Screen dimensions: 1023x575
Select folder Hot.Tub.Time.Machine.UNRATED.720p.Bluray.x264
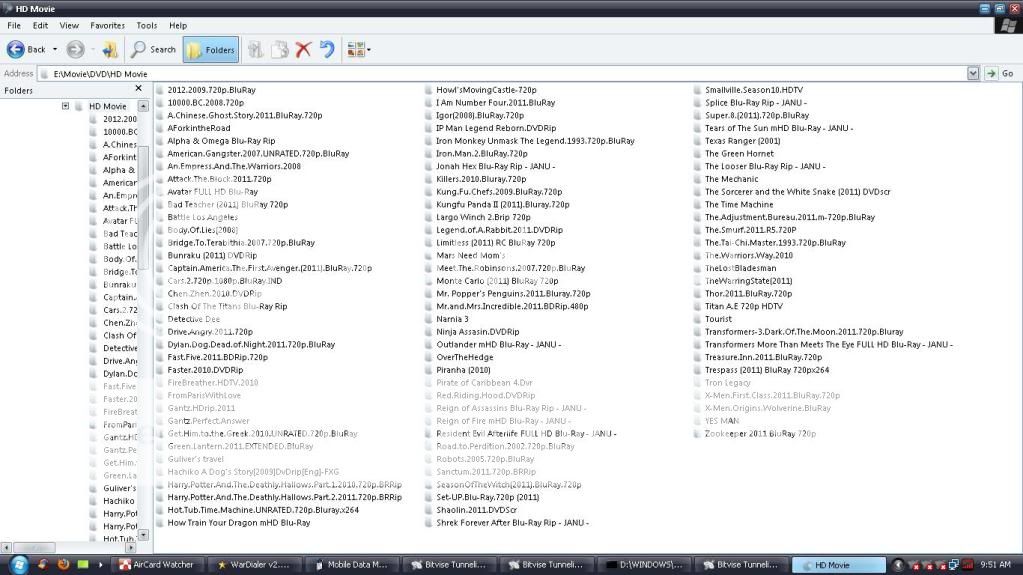[x=263, y=510]
